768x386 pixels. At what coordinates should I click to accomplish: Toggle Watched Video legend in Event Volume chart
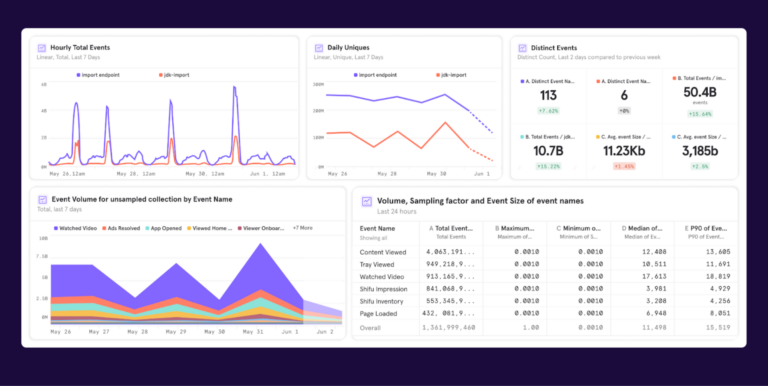(x=75, y=228)
